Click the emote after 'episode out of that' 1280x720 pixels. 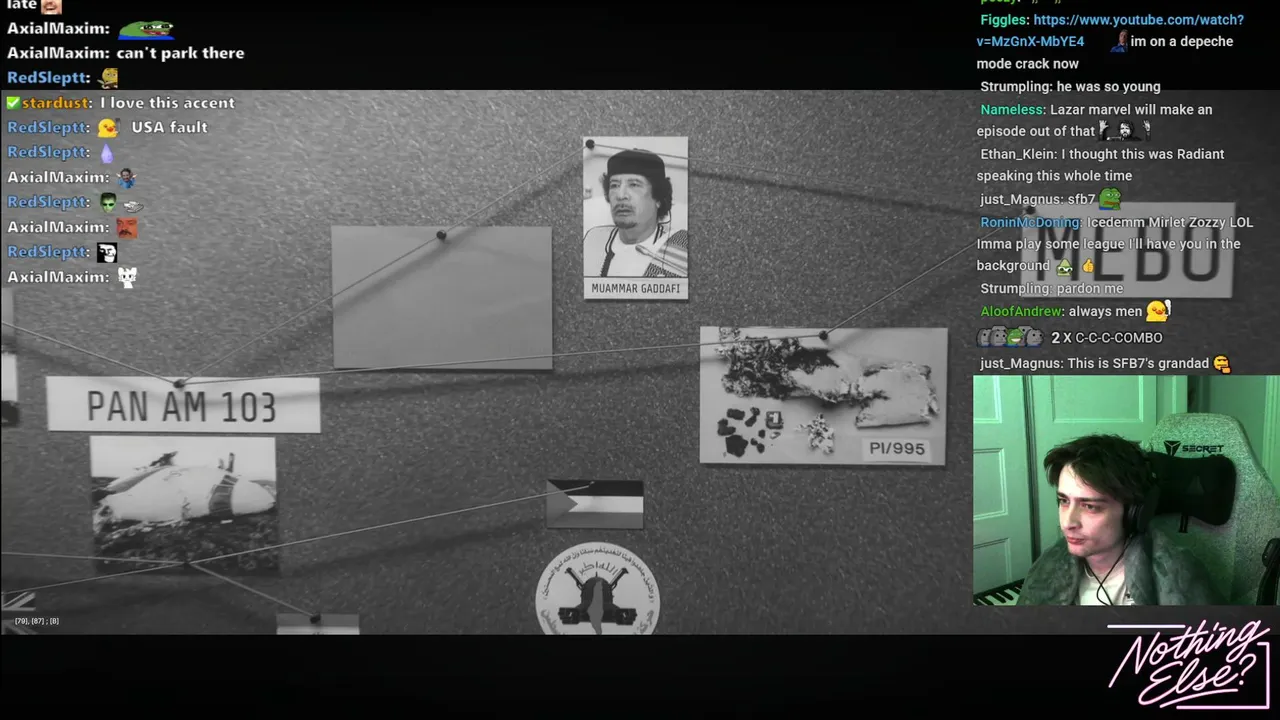(x=1124, y=130)
